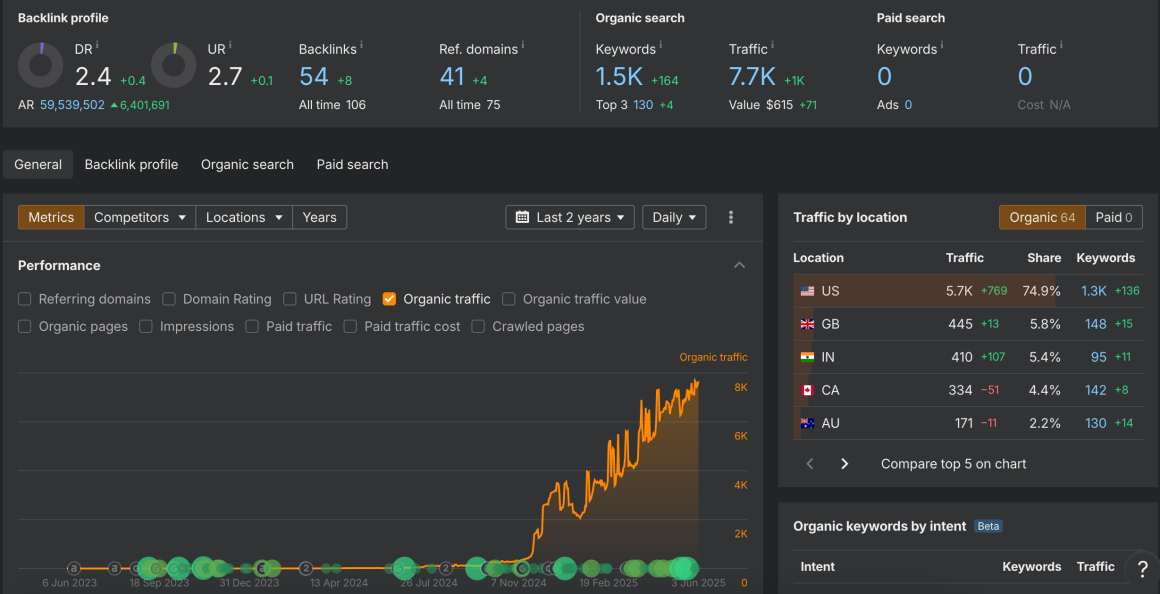Select the DR score gauge icon
1160x594 pixels.
pyautogui.click(x=40, y=64)
